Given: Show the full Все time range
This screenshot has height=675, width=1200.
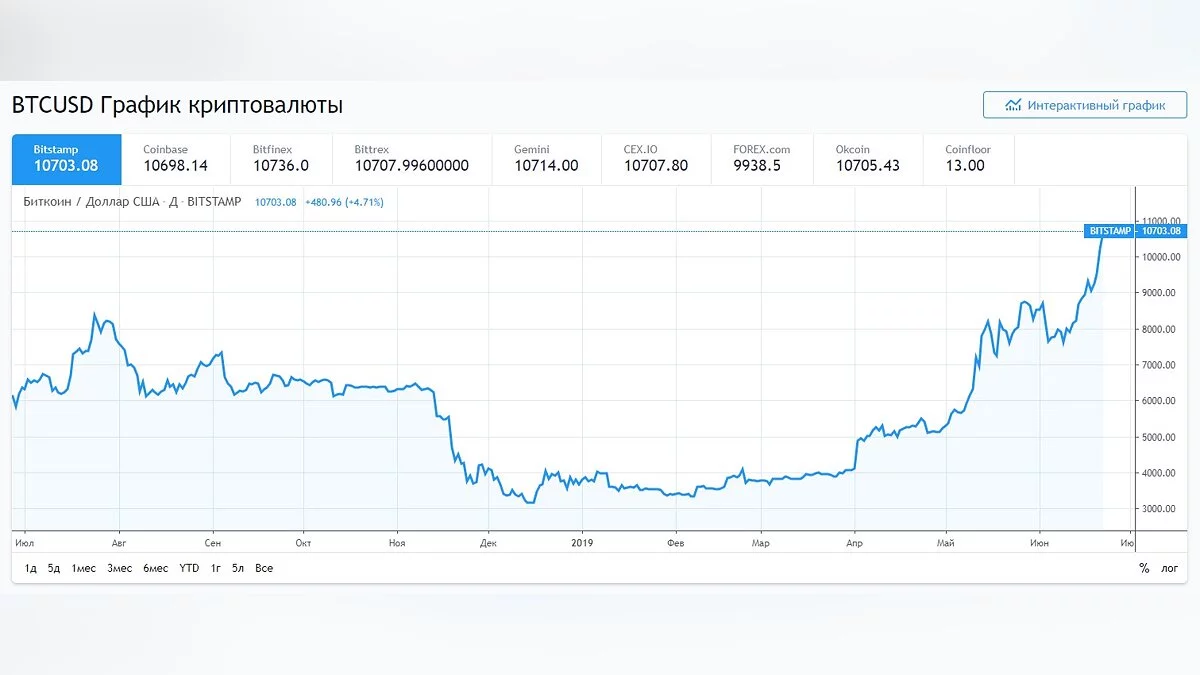Looking at the screenshot, I should click(x=264, y=568).
